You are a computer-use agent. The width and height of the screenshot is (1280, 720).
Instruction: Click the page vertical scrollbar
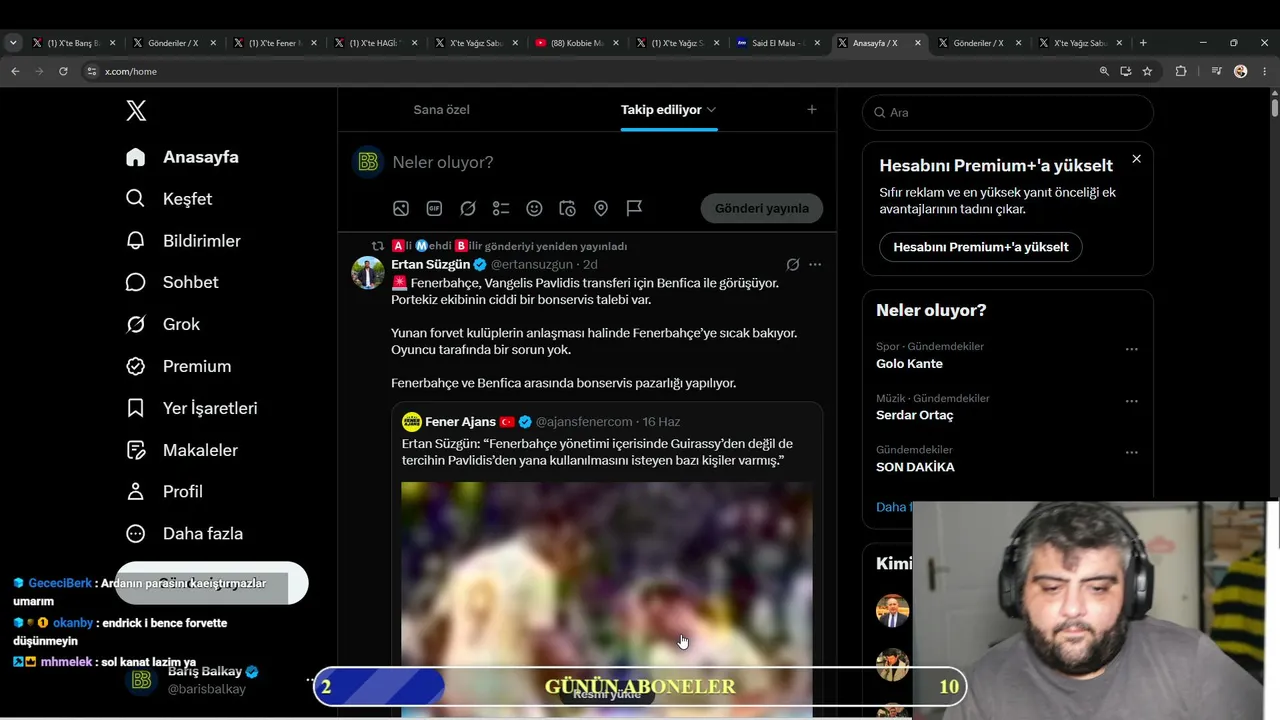1274,107
